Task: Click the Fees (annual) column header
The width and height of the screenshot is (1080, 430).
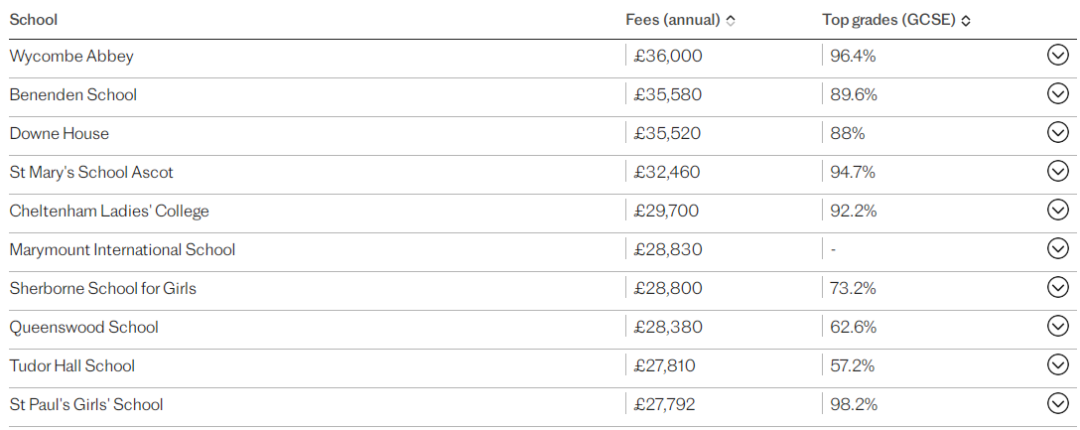Action: pyautogui.click(x=672, y=20)
